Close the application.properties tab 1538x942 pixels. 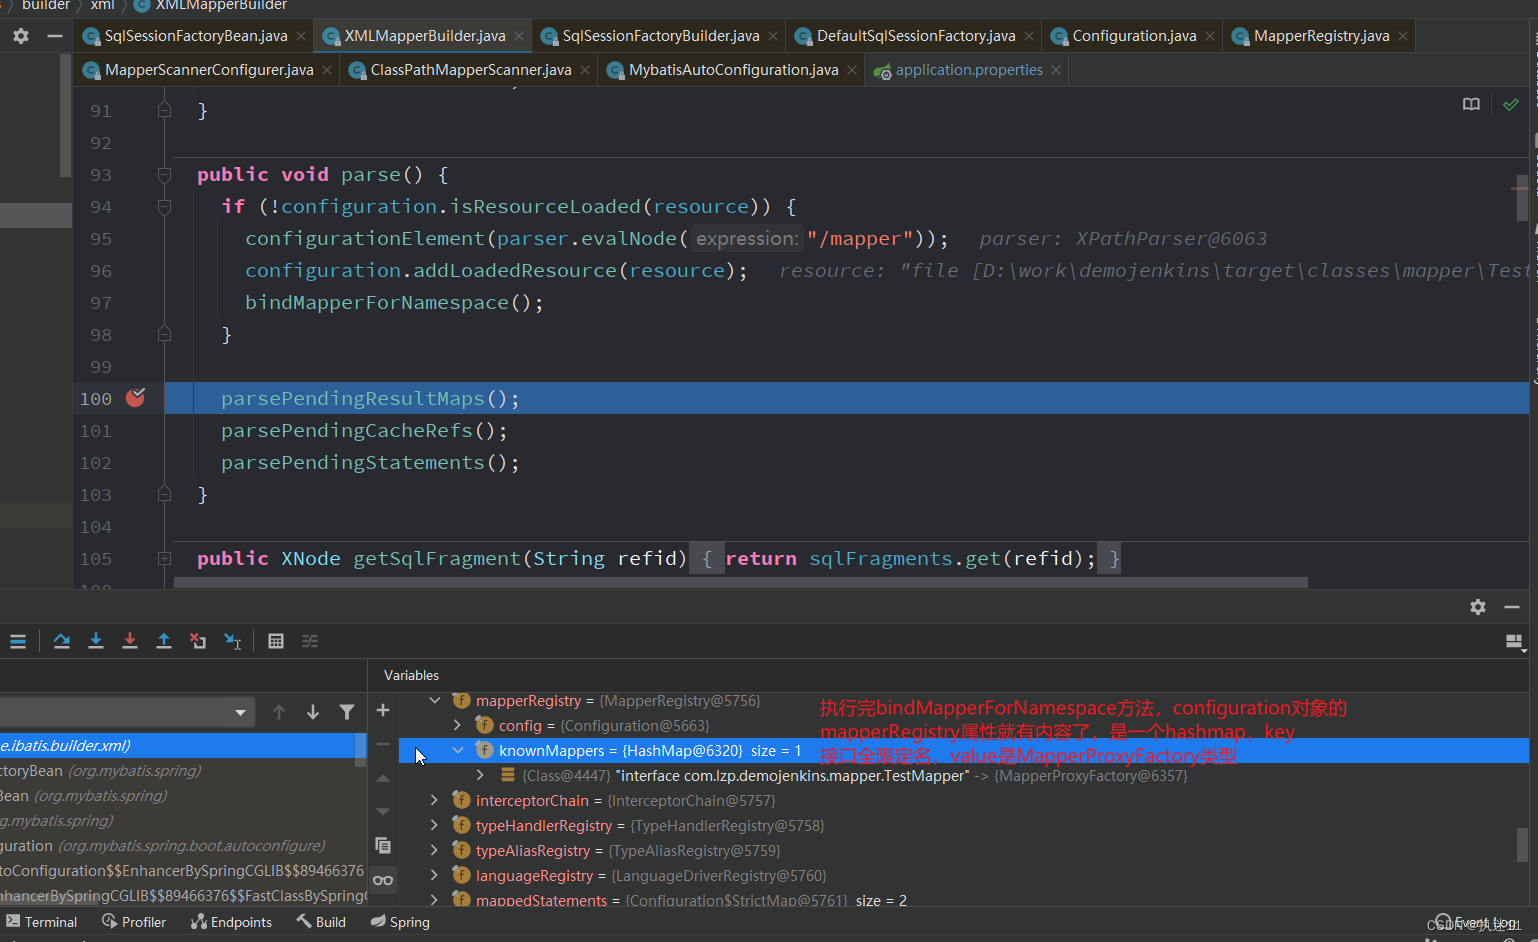coord(1056,70)
